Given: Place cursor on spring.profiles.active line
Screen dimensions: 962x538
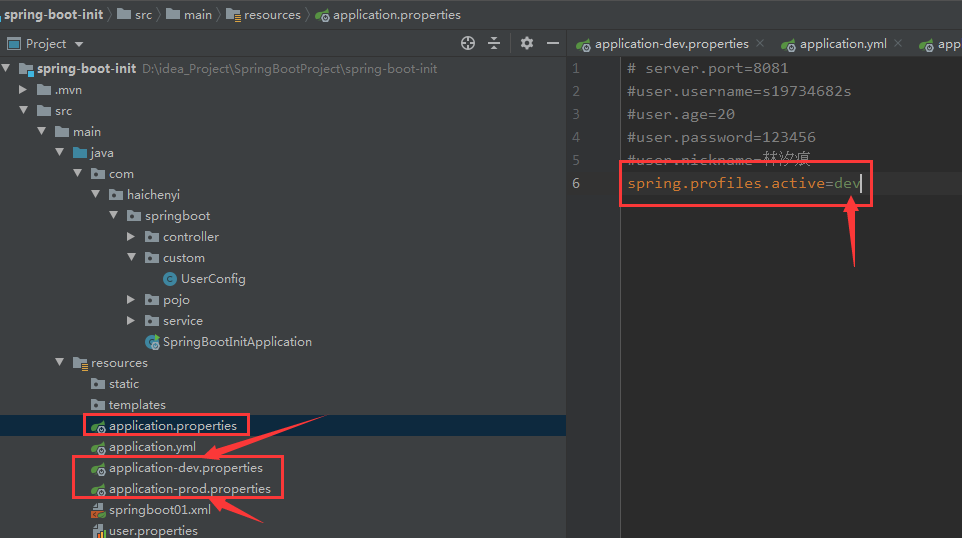Looking at the screenshot, I should point(744,183).
